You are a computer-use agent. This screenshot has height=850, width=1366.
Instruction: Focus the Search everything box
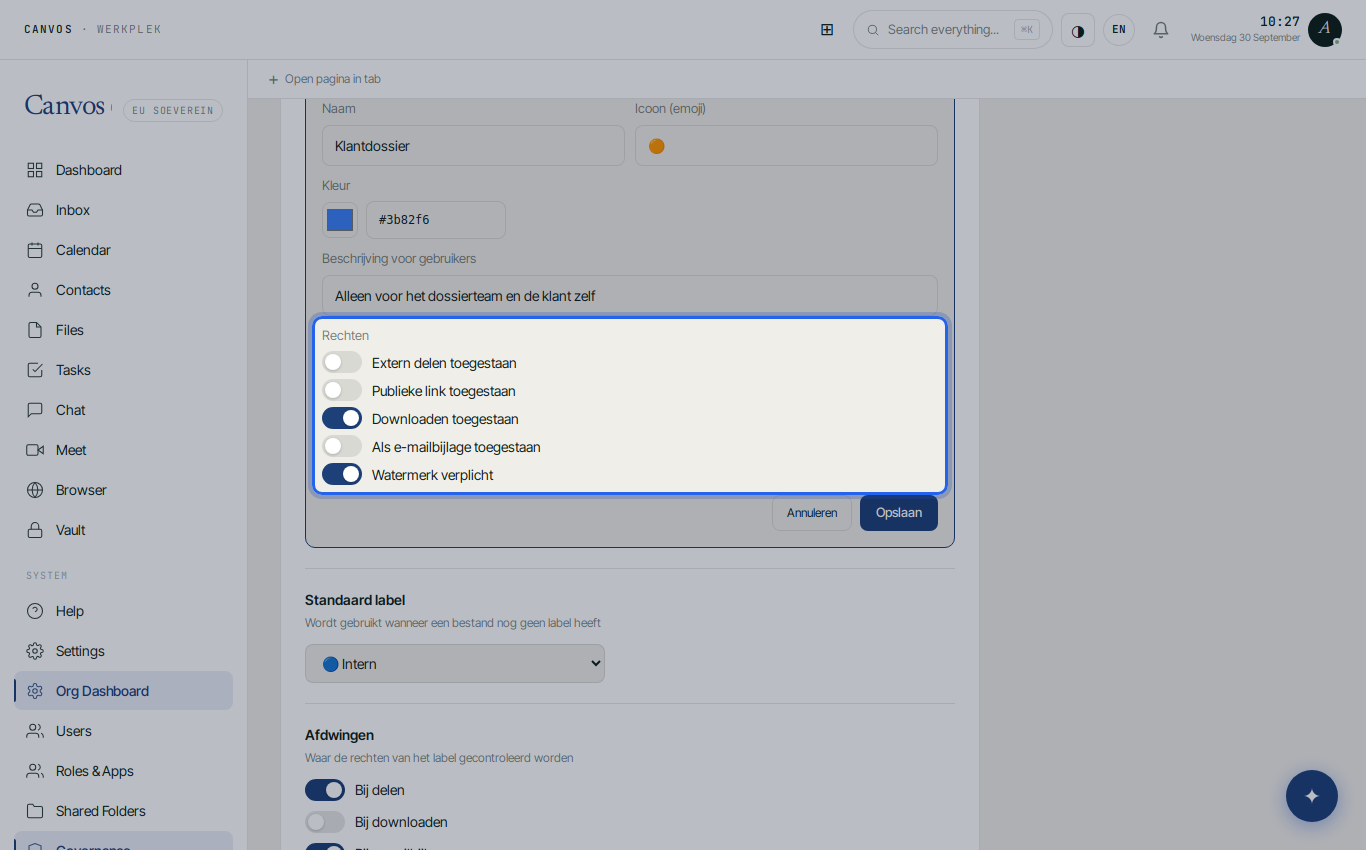coord(953,30)
